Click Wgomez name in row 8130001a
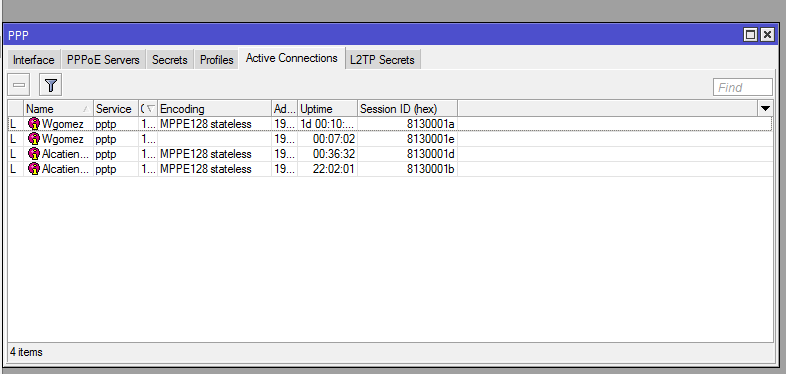Viewport: 786px width, 374px height. (63, 124)
